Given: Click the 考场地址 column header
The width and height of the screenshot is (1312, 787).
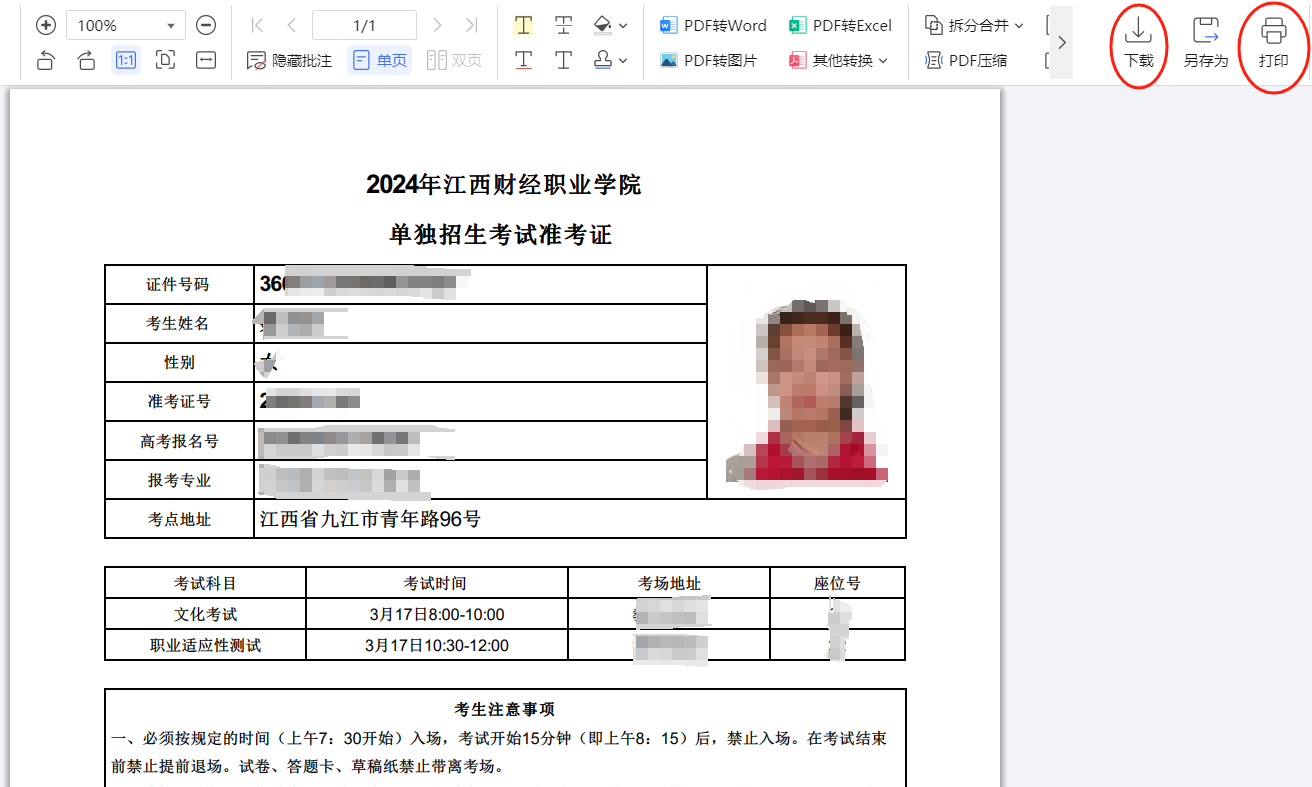Looking at the screenshot, I should coord(669,583).
